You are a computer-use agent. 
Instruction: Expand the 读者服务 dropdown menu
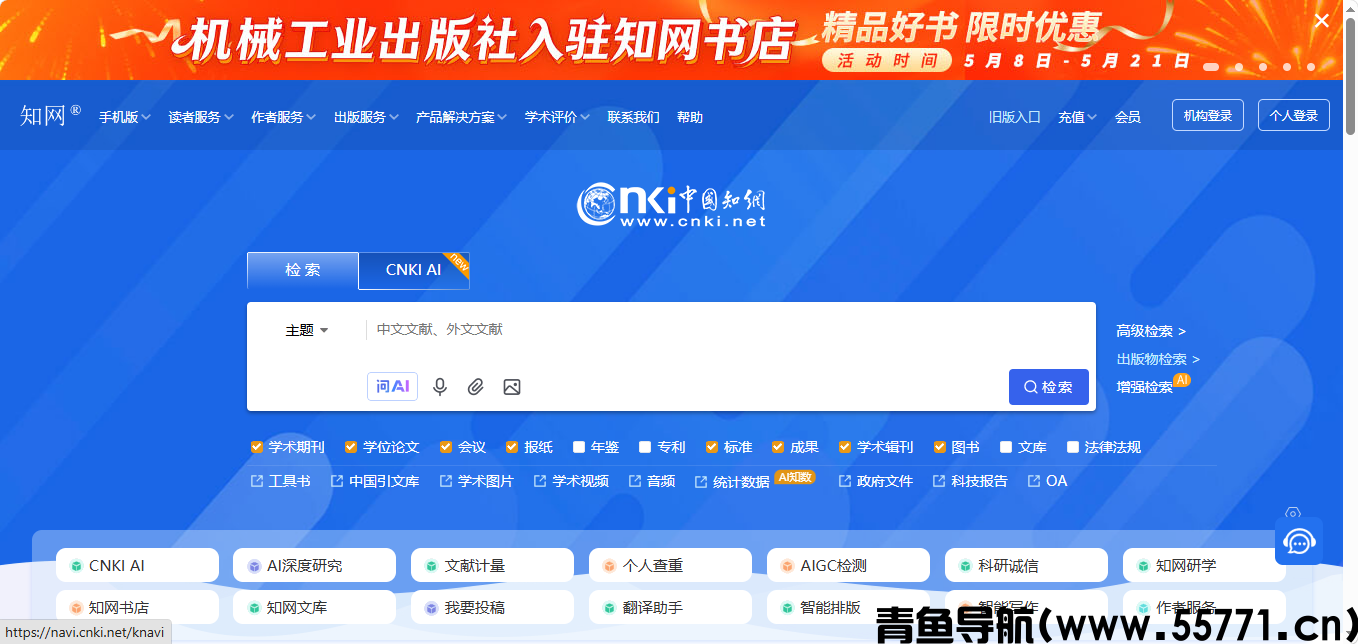click(x=201, y=117)
